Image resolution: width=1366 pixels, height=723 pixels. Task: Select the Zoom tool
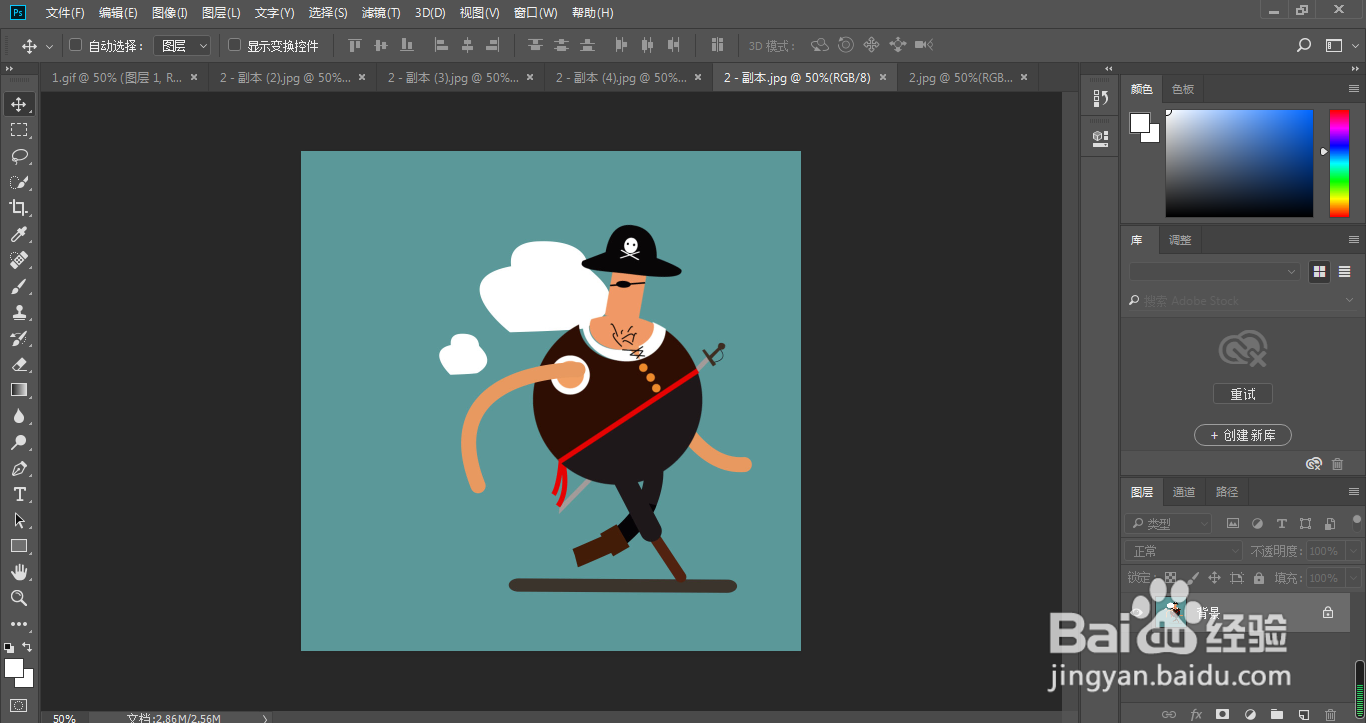[19, 598]
